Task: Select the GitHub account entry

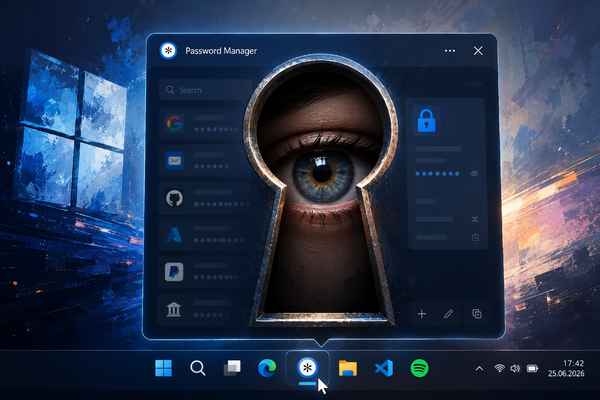Action: [203, 198]
